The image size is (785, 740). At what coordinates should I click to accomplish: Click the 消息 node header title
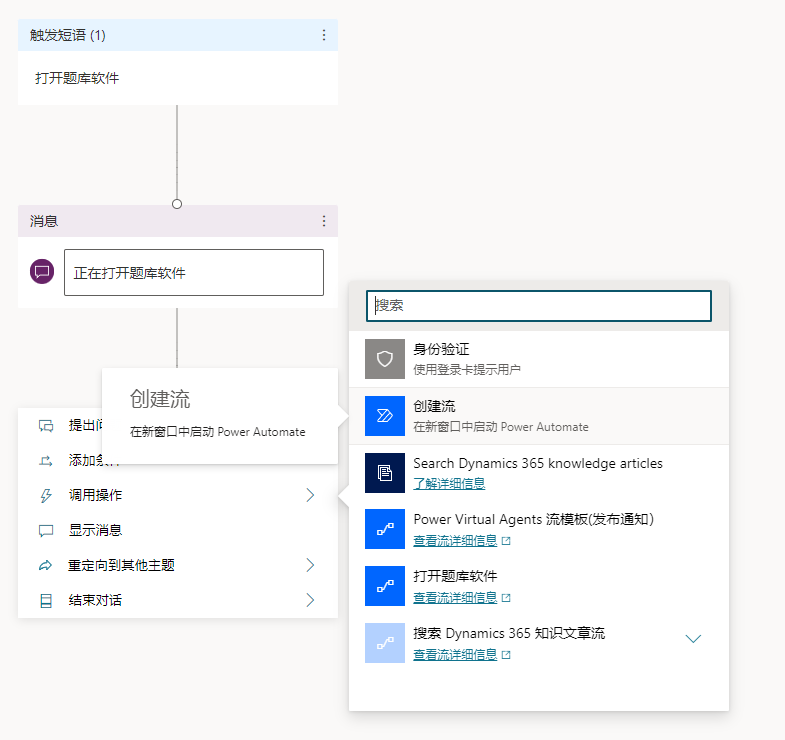pos(44,221)
